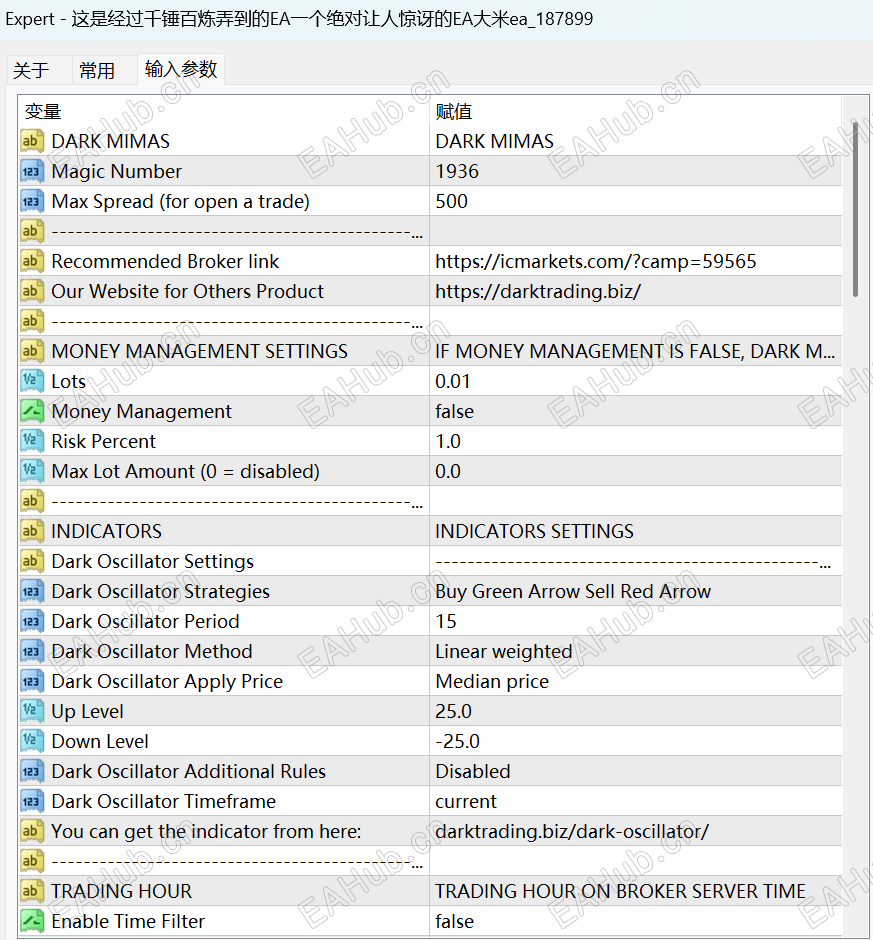Click the Disabled value for Additional Rules
873x940 pixels.
(x=472, y=771)
